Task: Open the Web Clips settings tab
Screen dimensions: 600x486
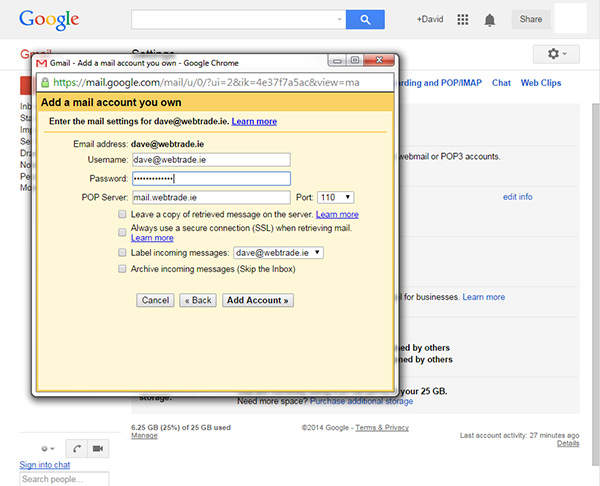Action: click(x=541, y=83)
